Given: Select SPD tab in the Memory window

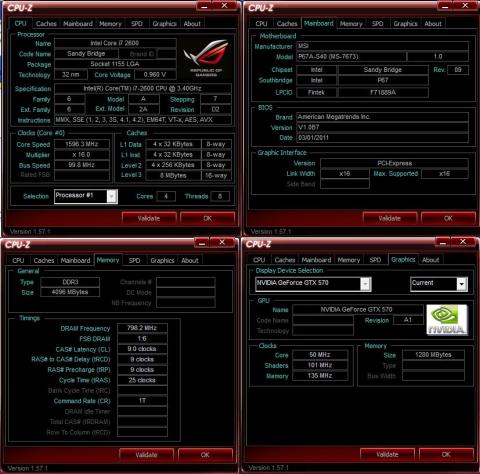Looking at the screenshot, I should (134, 260).
